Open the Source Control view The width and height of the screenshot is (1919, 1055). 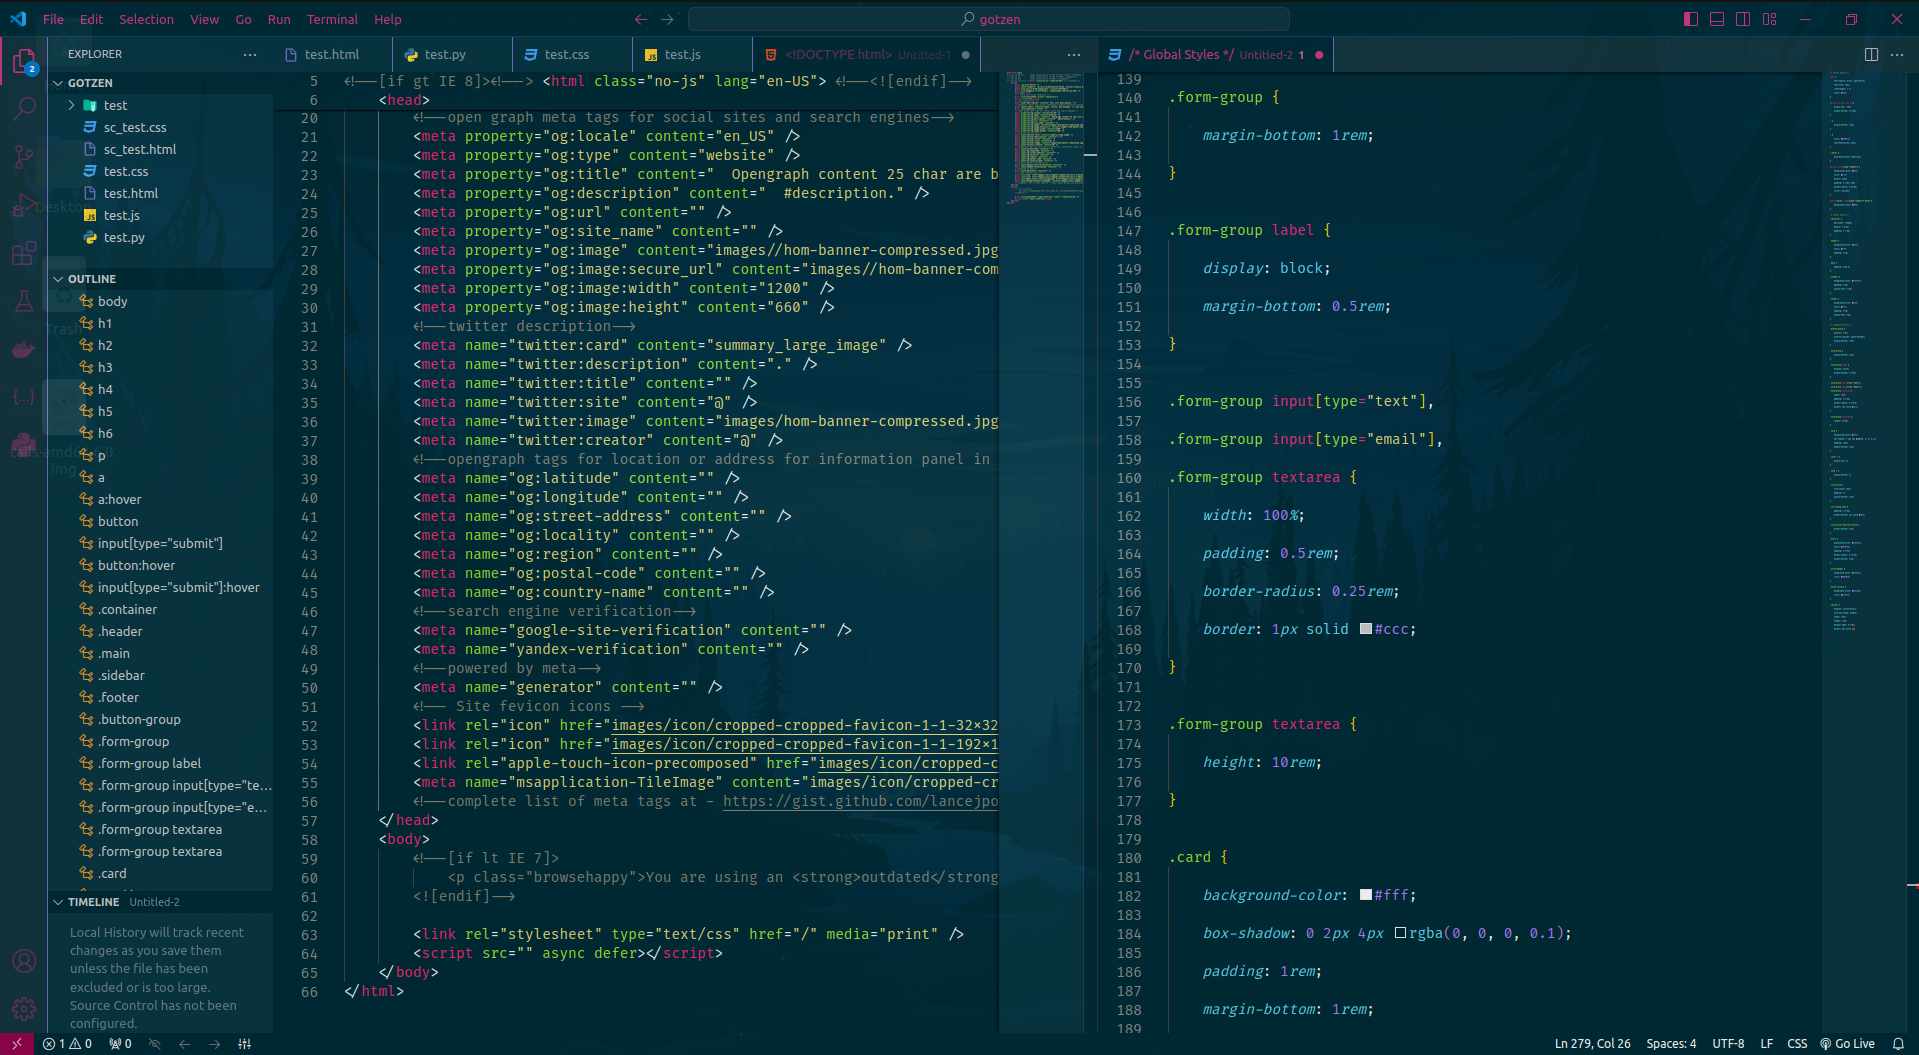pyautogui.click(x=24, y=157)
